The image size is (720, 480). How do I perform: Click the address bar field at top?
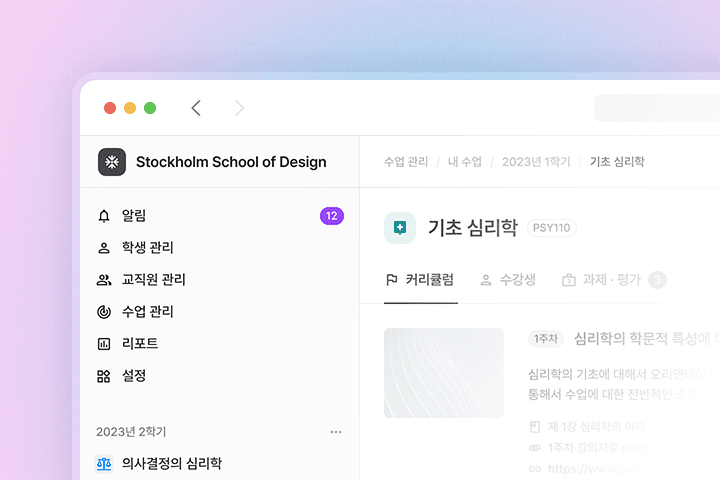(x=657, y=108)
